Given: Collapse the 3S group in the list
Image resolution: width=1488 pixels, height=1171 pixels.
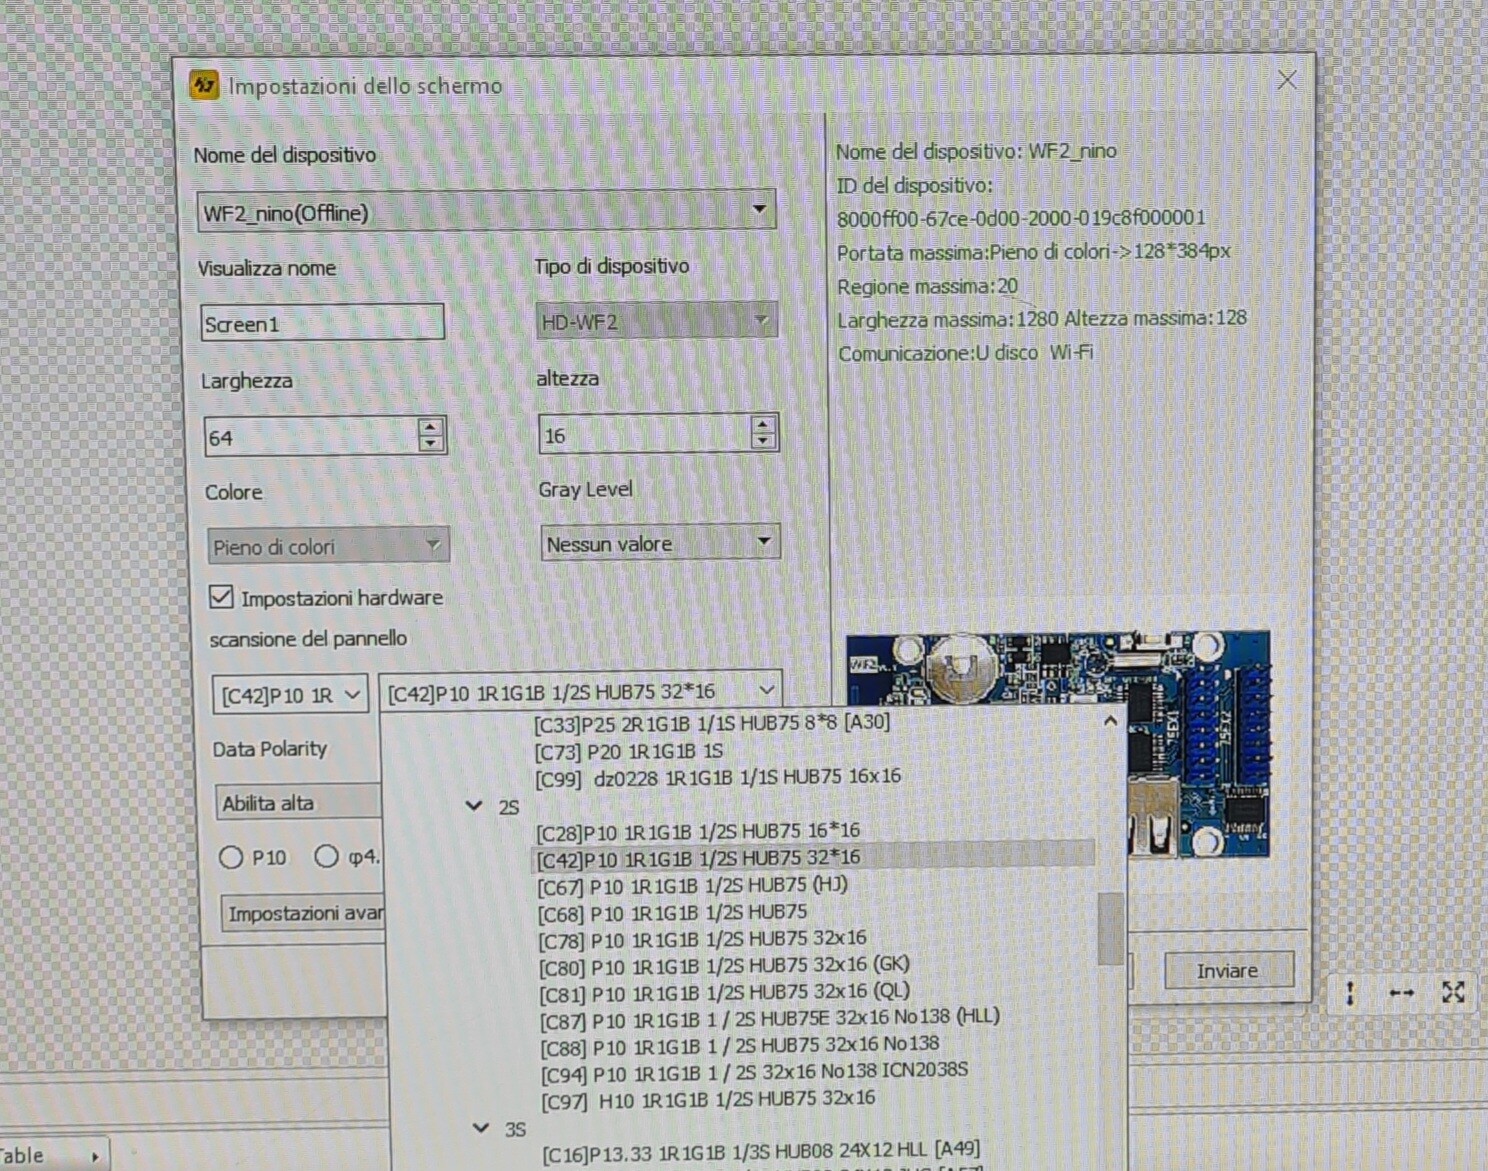Looking at the screenshot, I should pyautogui.click(x=481, y=1128).
